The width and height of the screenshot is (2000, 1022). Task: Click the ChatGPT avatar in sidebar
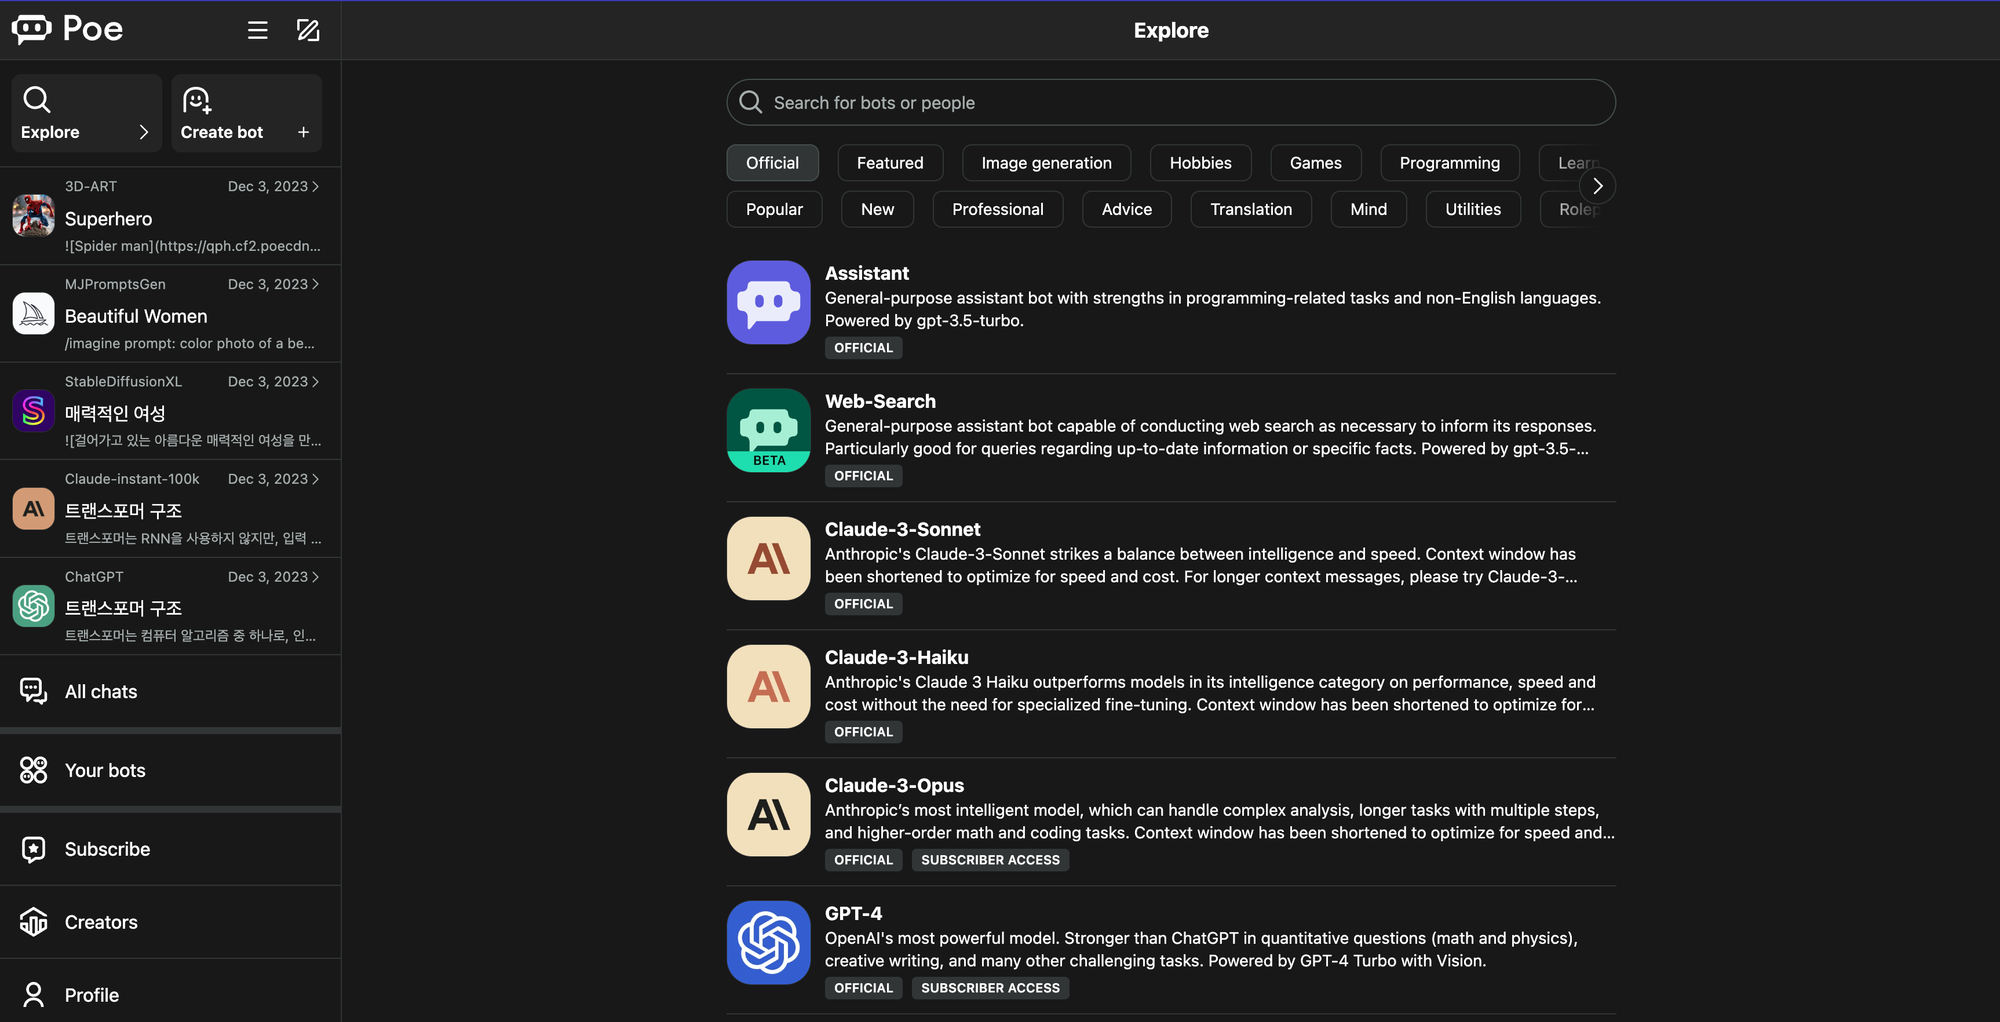click(x=33, y=606)
